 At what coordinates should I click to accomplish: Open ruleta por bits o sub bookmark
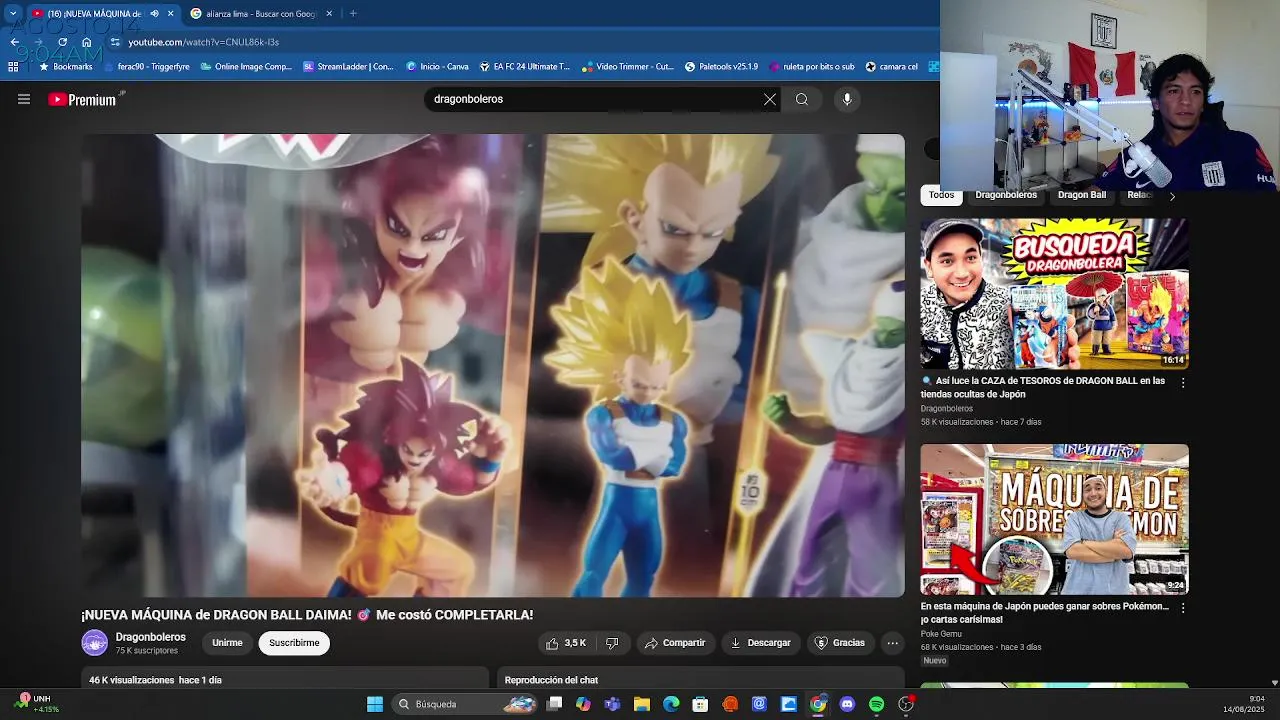click(811, 67)
